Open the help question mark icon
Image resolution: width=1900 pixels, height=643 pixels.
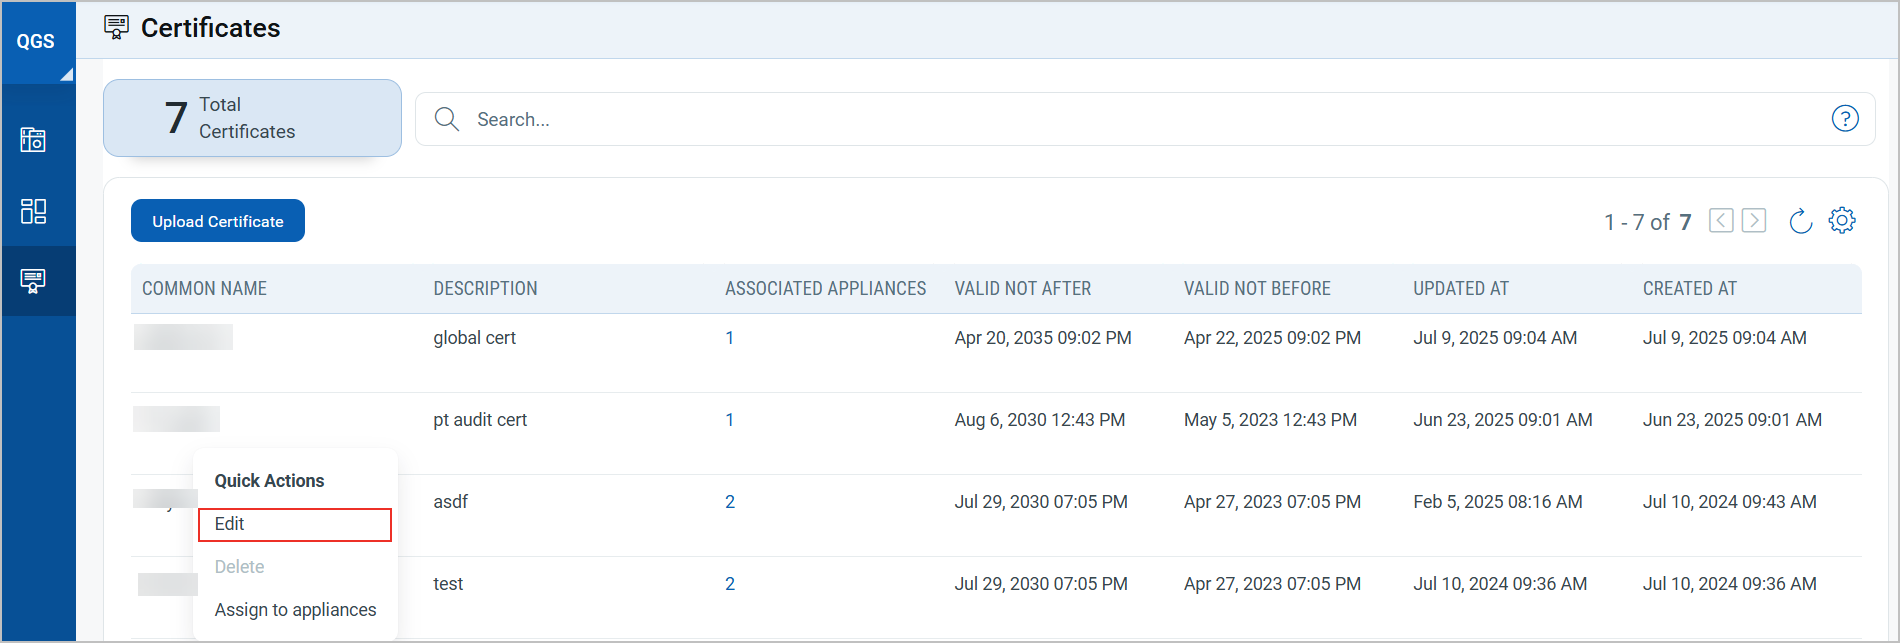[1844, 119]
